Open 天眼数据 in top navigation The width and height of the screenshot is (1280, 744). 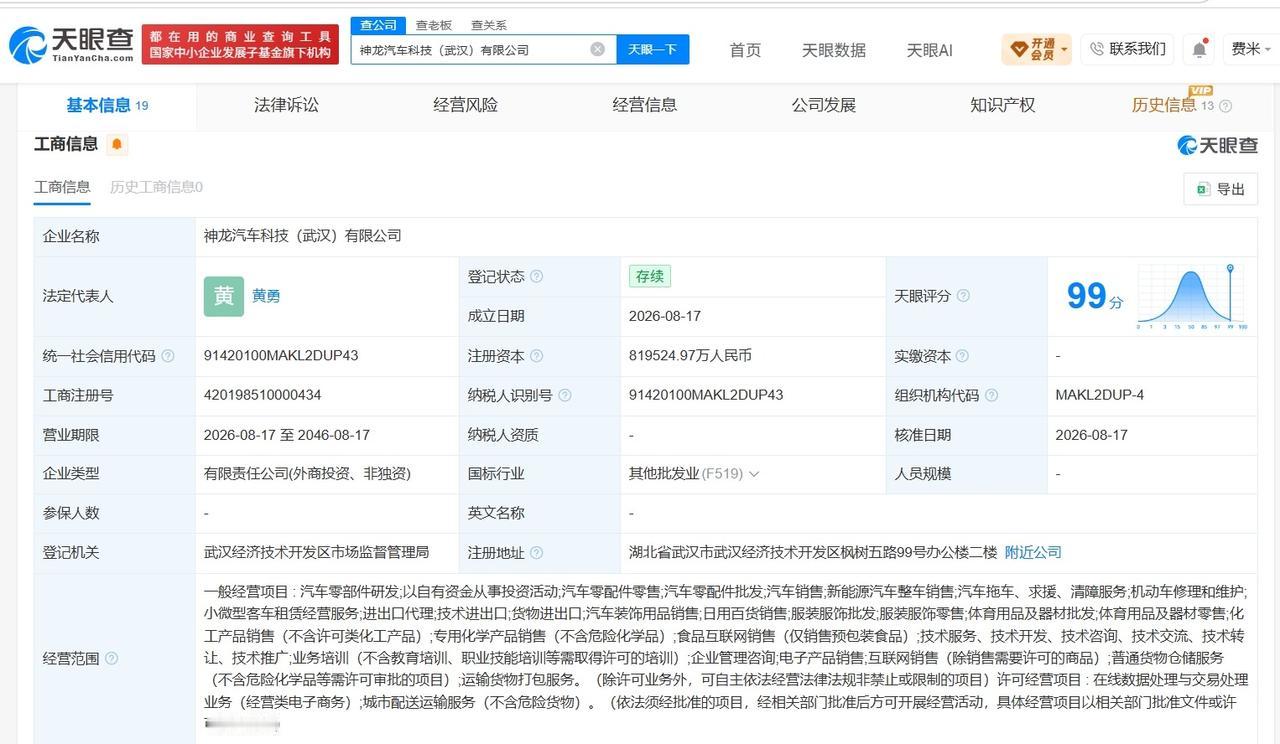(834, 50)
